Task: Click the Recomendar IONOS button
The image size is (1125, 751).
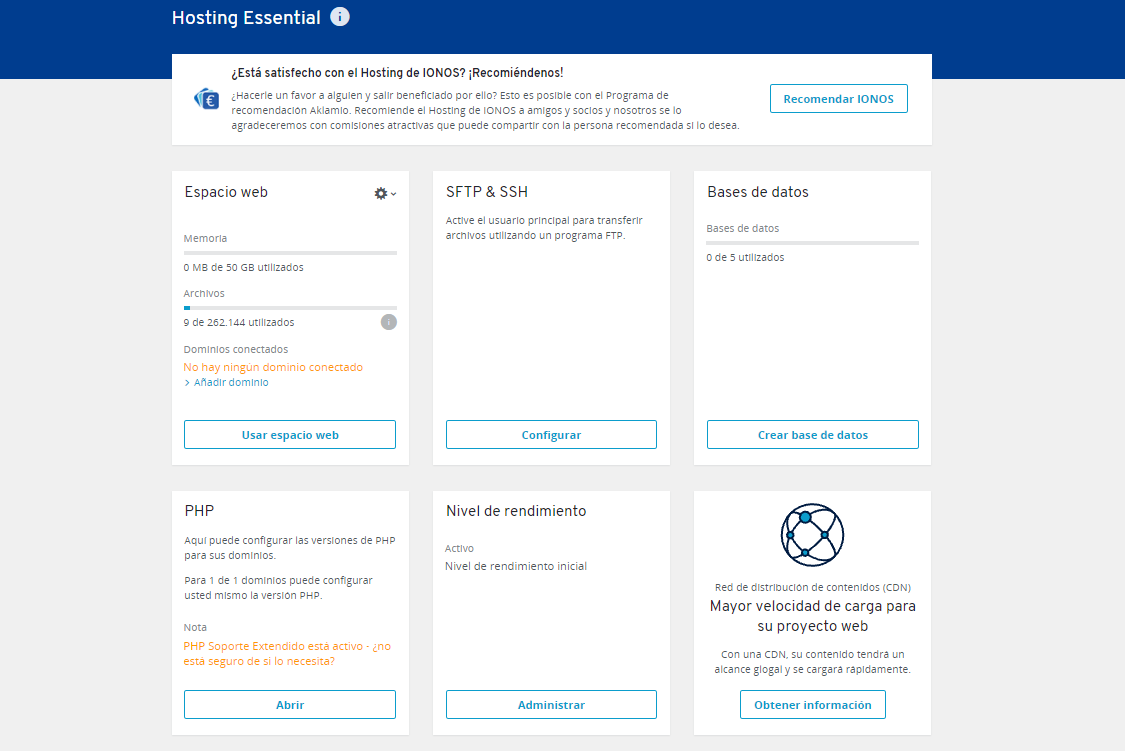Action: click(x=839, y=99)
